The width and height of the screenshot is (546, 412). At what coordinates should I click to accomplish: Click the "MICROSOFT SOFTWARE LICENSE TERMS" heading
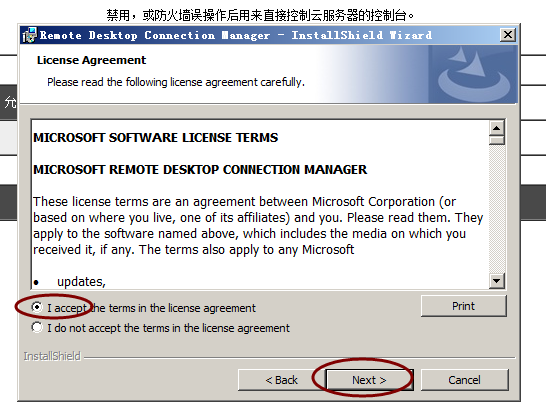coord(156,138)
